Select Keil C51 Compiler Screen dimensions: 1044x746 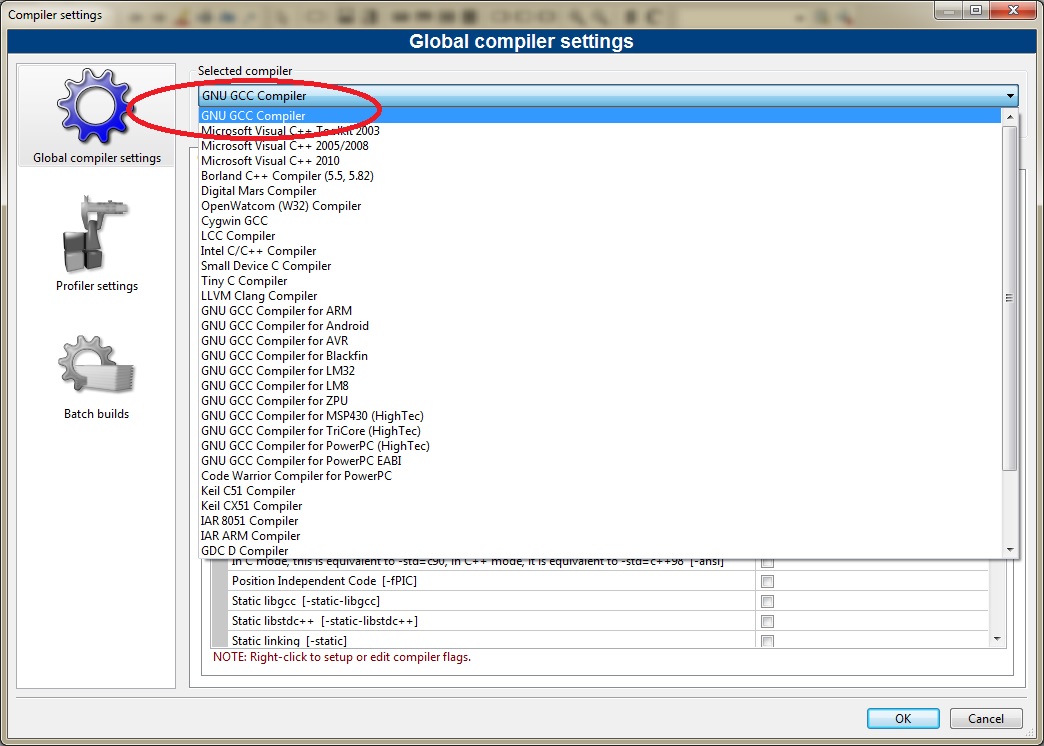pos(600,490)
